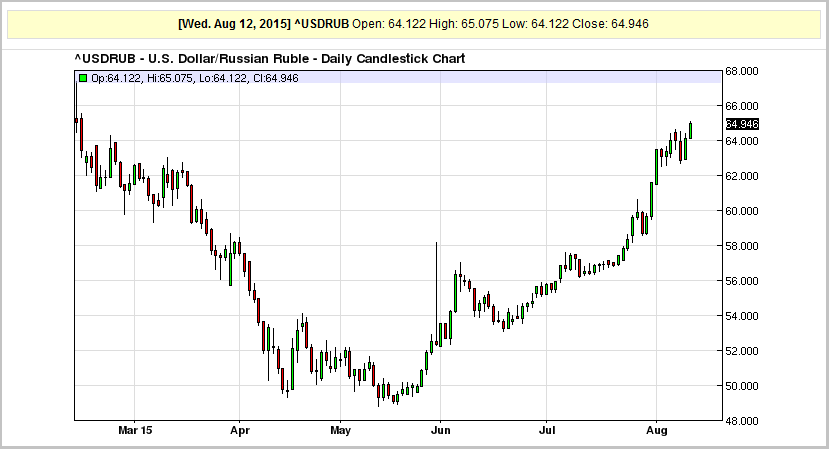829x449 pixels.
Task: Click the 54.000 price axis label
Action: (x=742, y=316)
